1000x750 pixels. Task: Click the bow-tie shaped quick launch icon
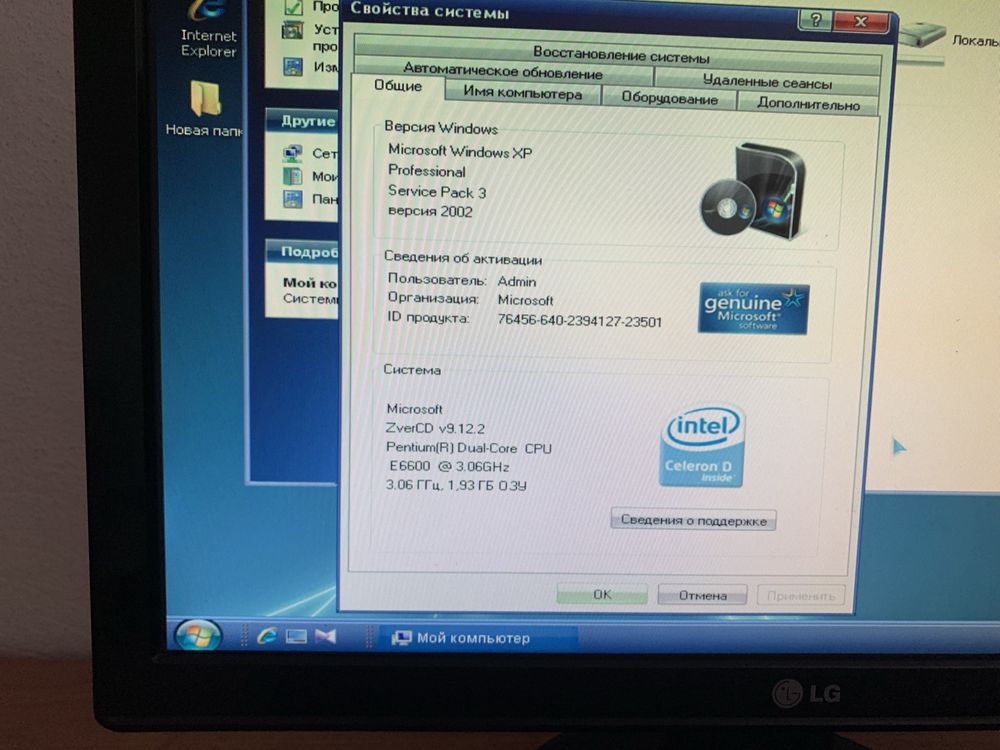[325, 636]
